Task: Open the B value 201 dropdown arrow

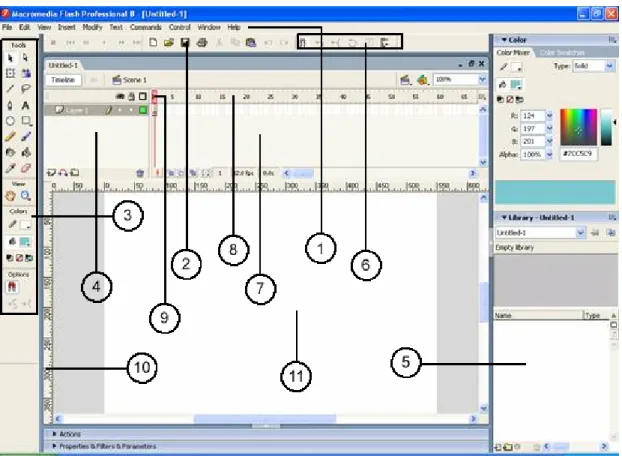Action: (x=549, y=141)
